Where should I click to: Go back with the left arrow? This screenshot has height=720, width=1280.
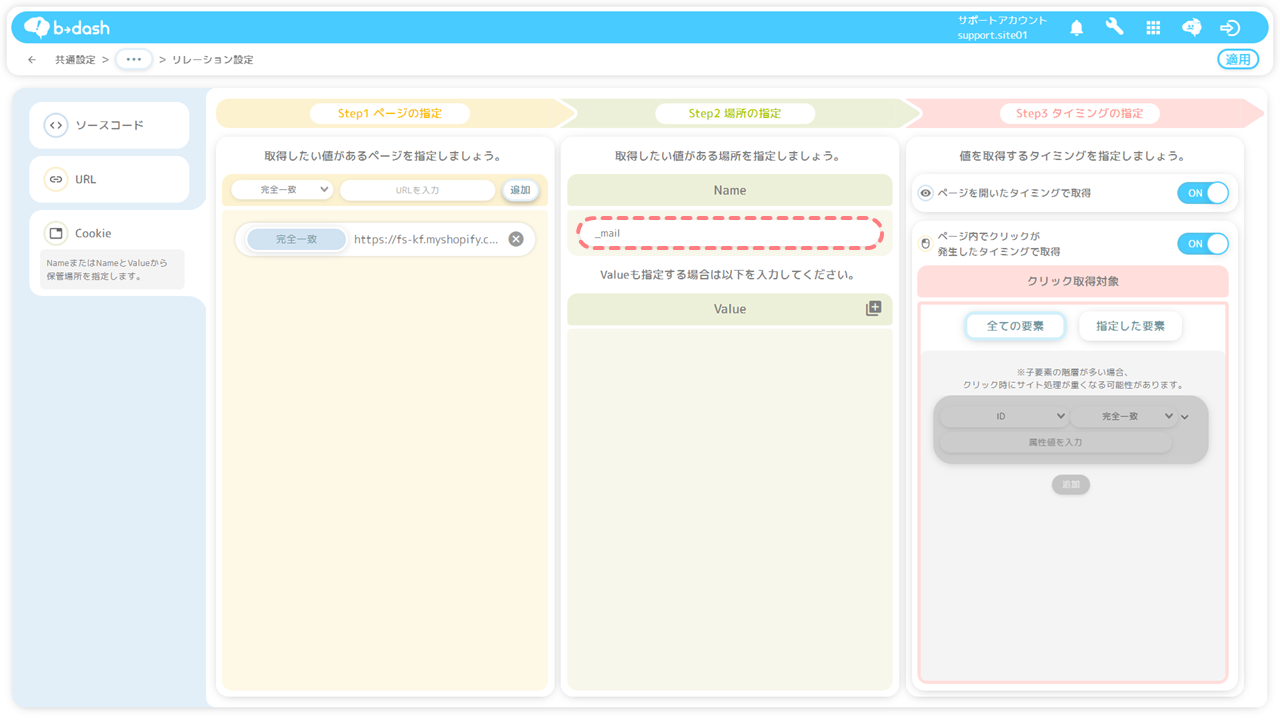[32, 60]
